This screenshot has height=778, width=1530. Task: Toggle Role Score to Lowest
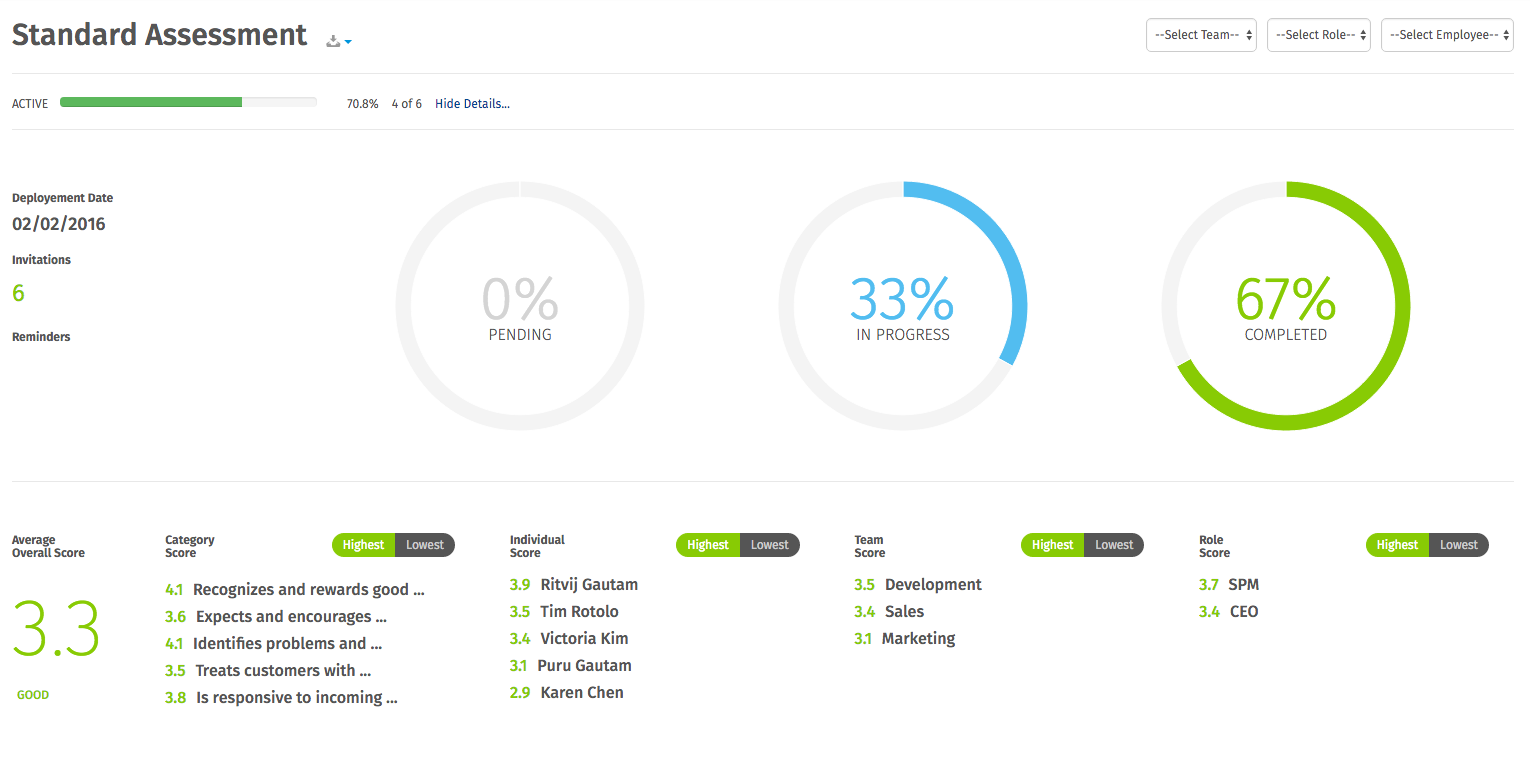point(1459,545)
